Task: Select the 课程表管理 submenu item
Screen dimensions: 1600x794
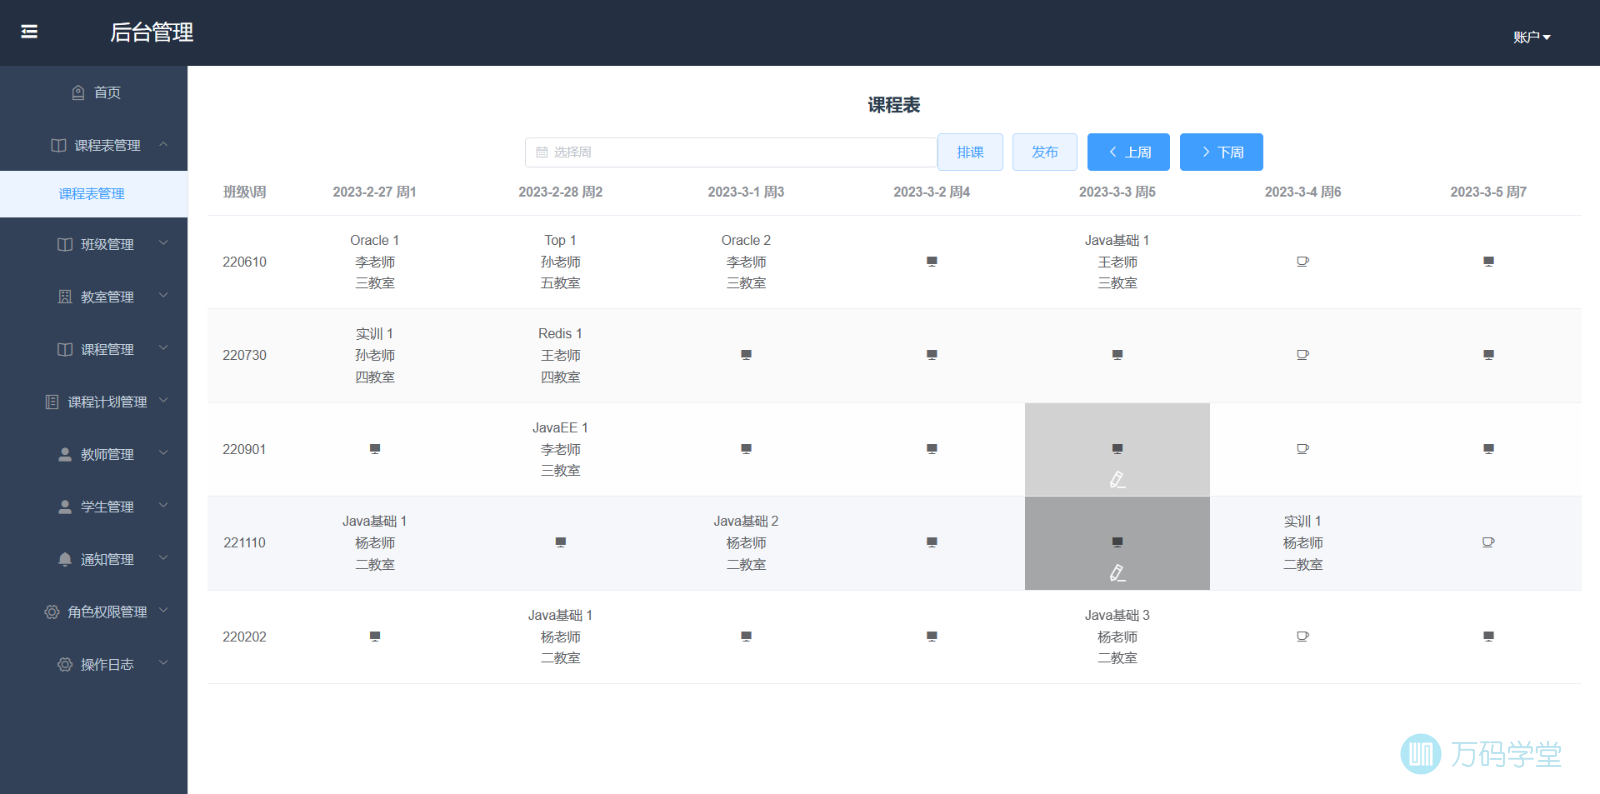Action: click(x=92, y=194)
